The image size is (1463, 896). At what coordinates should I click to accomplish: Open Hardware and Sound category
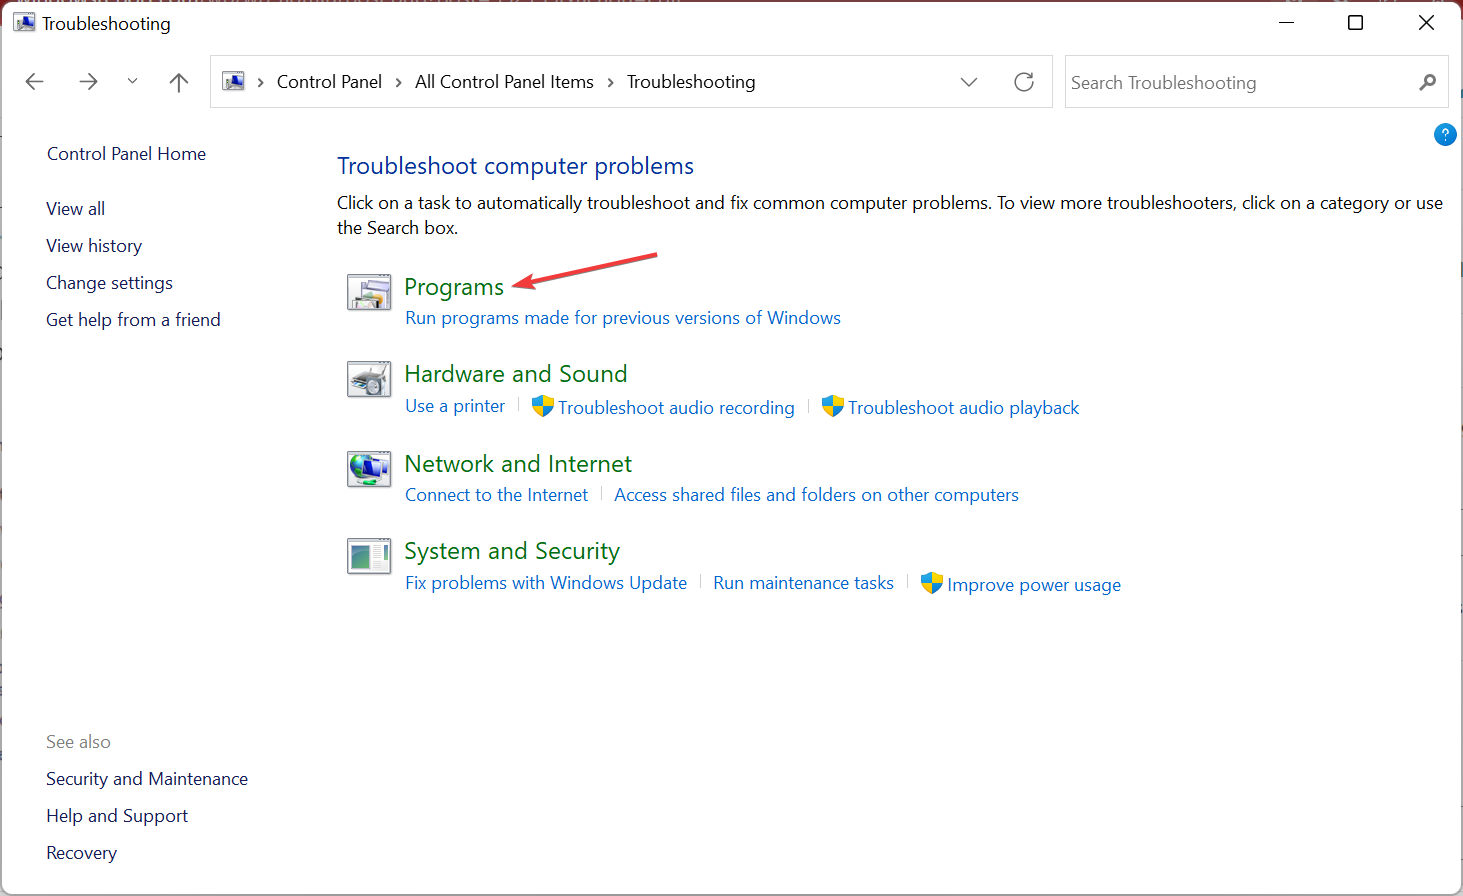[516, 374]
